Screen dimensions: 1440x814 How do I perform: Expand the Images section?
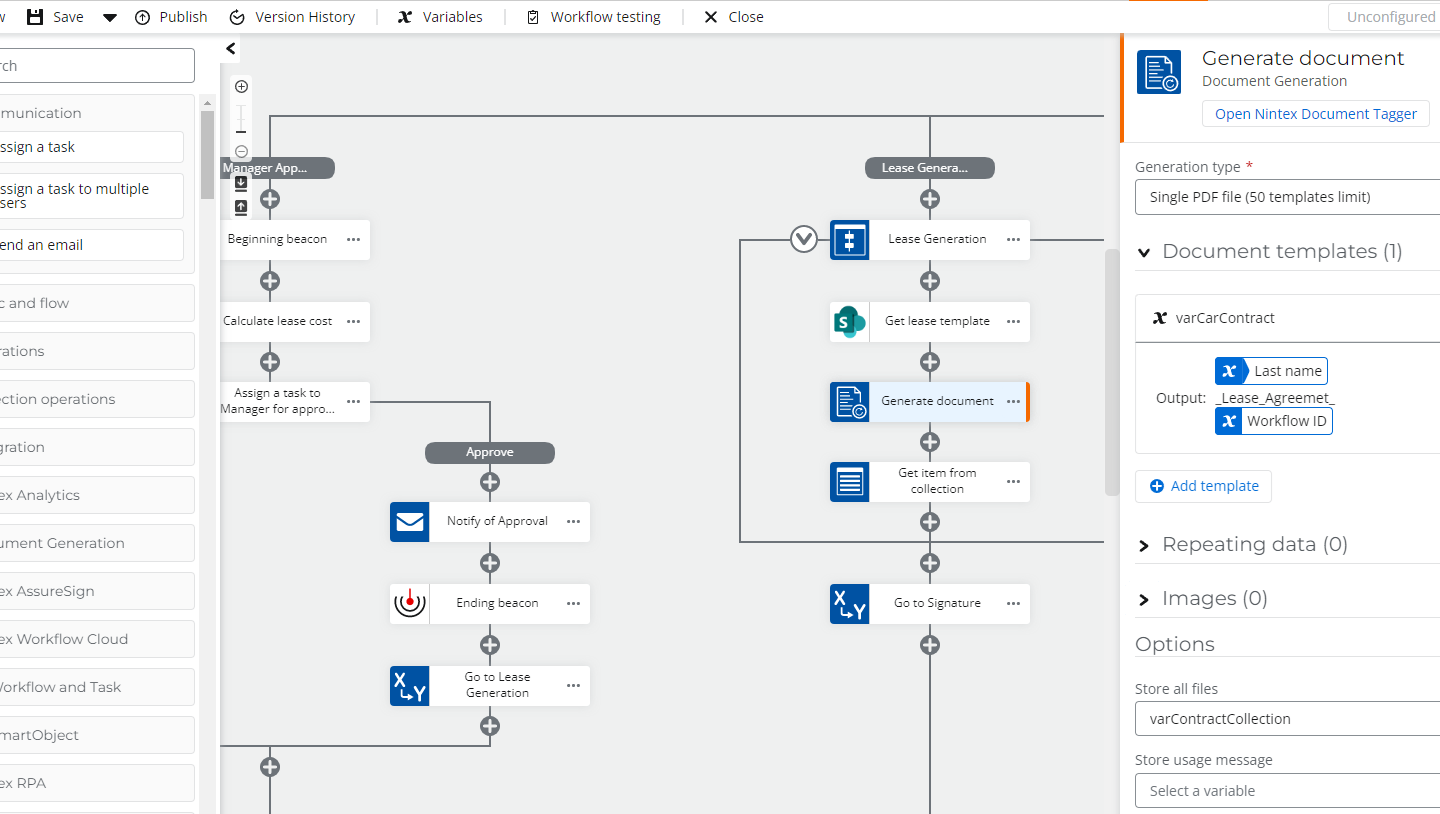point(1144,600)
